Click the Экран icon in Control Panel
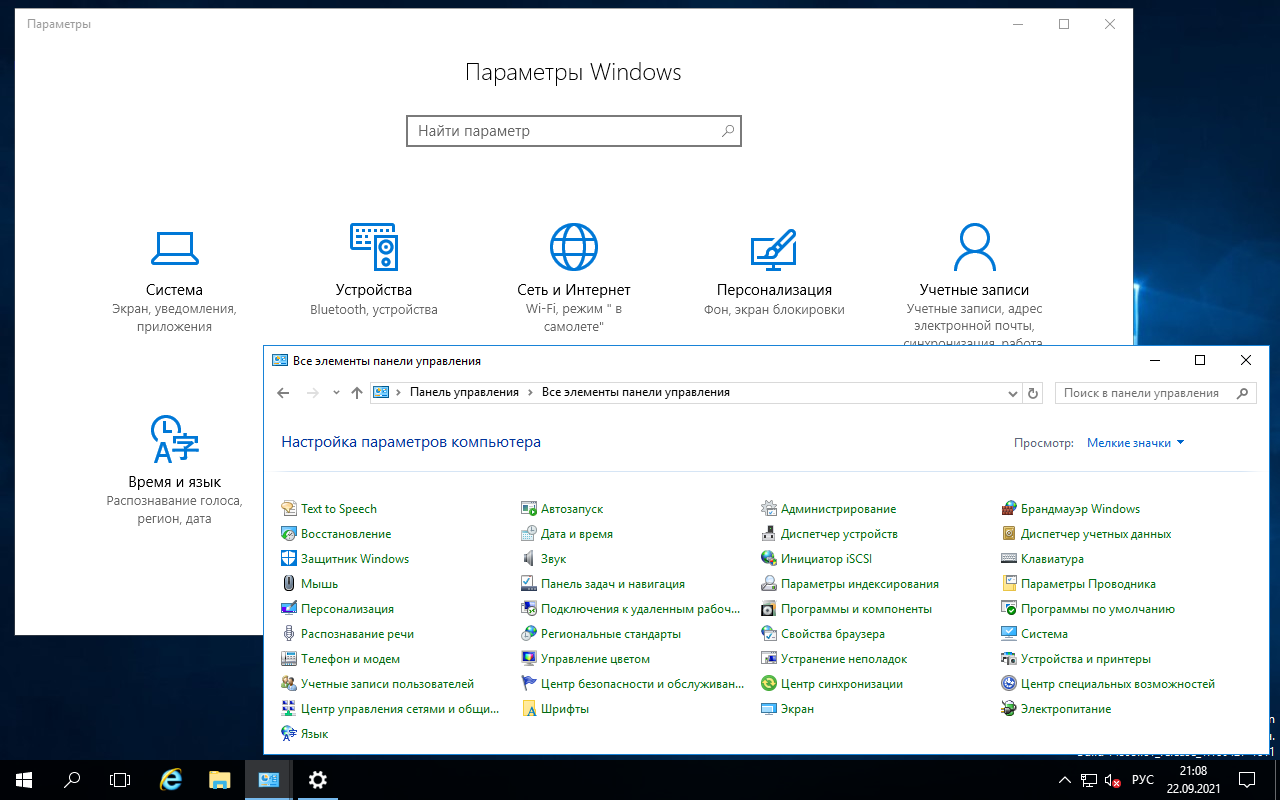This screenshot has height=800, width=1280. point(769,709)
